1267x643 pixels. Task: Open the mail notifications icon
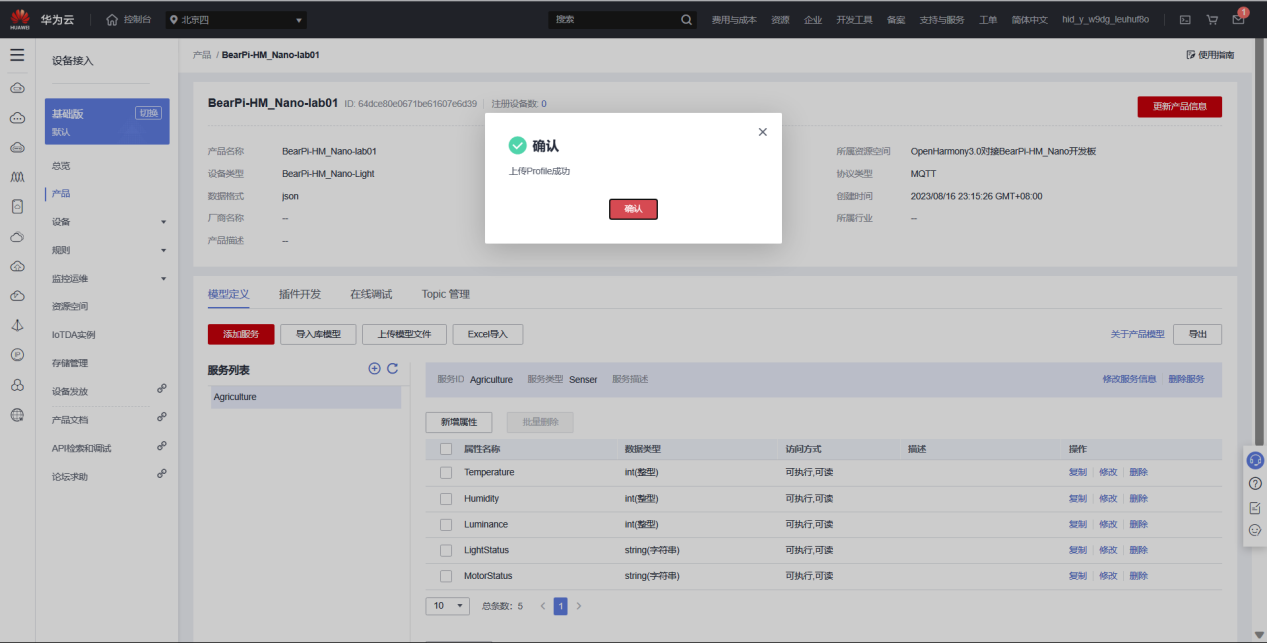[x=1239, y=18]
